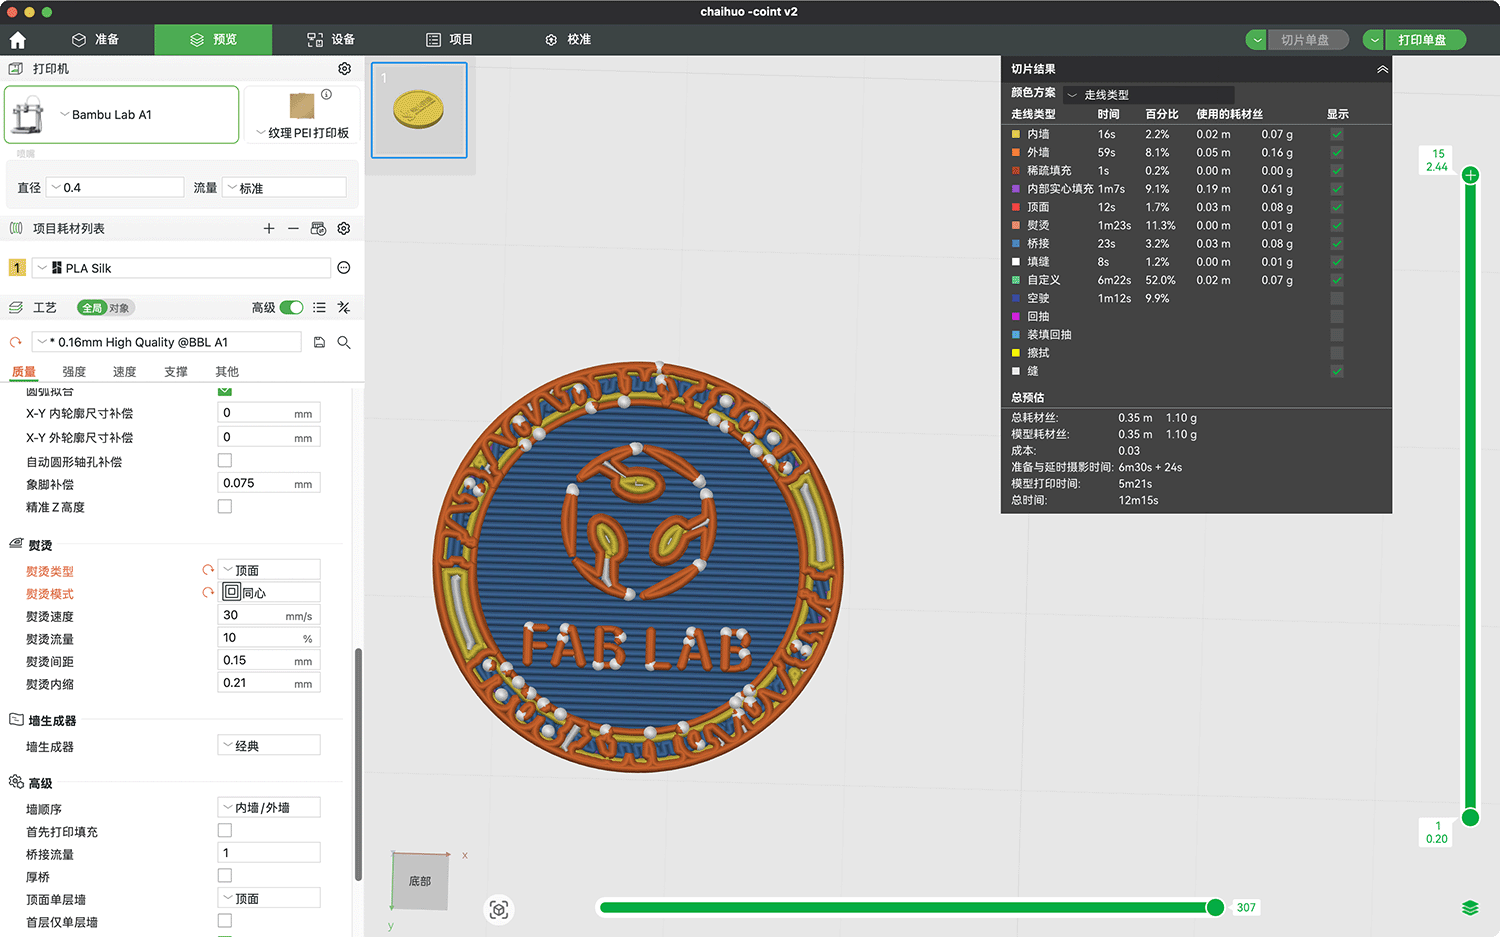The height and width of the screenshot is (937, 1500).
Task: Sync filament list from AMS icon
Action: click(318, 229)
